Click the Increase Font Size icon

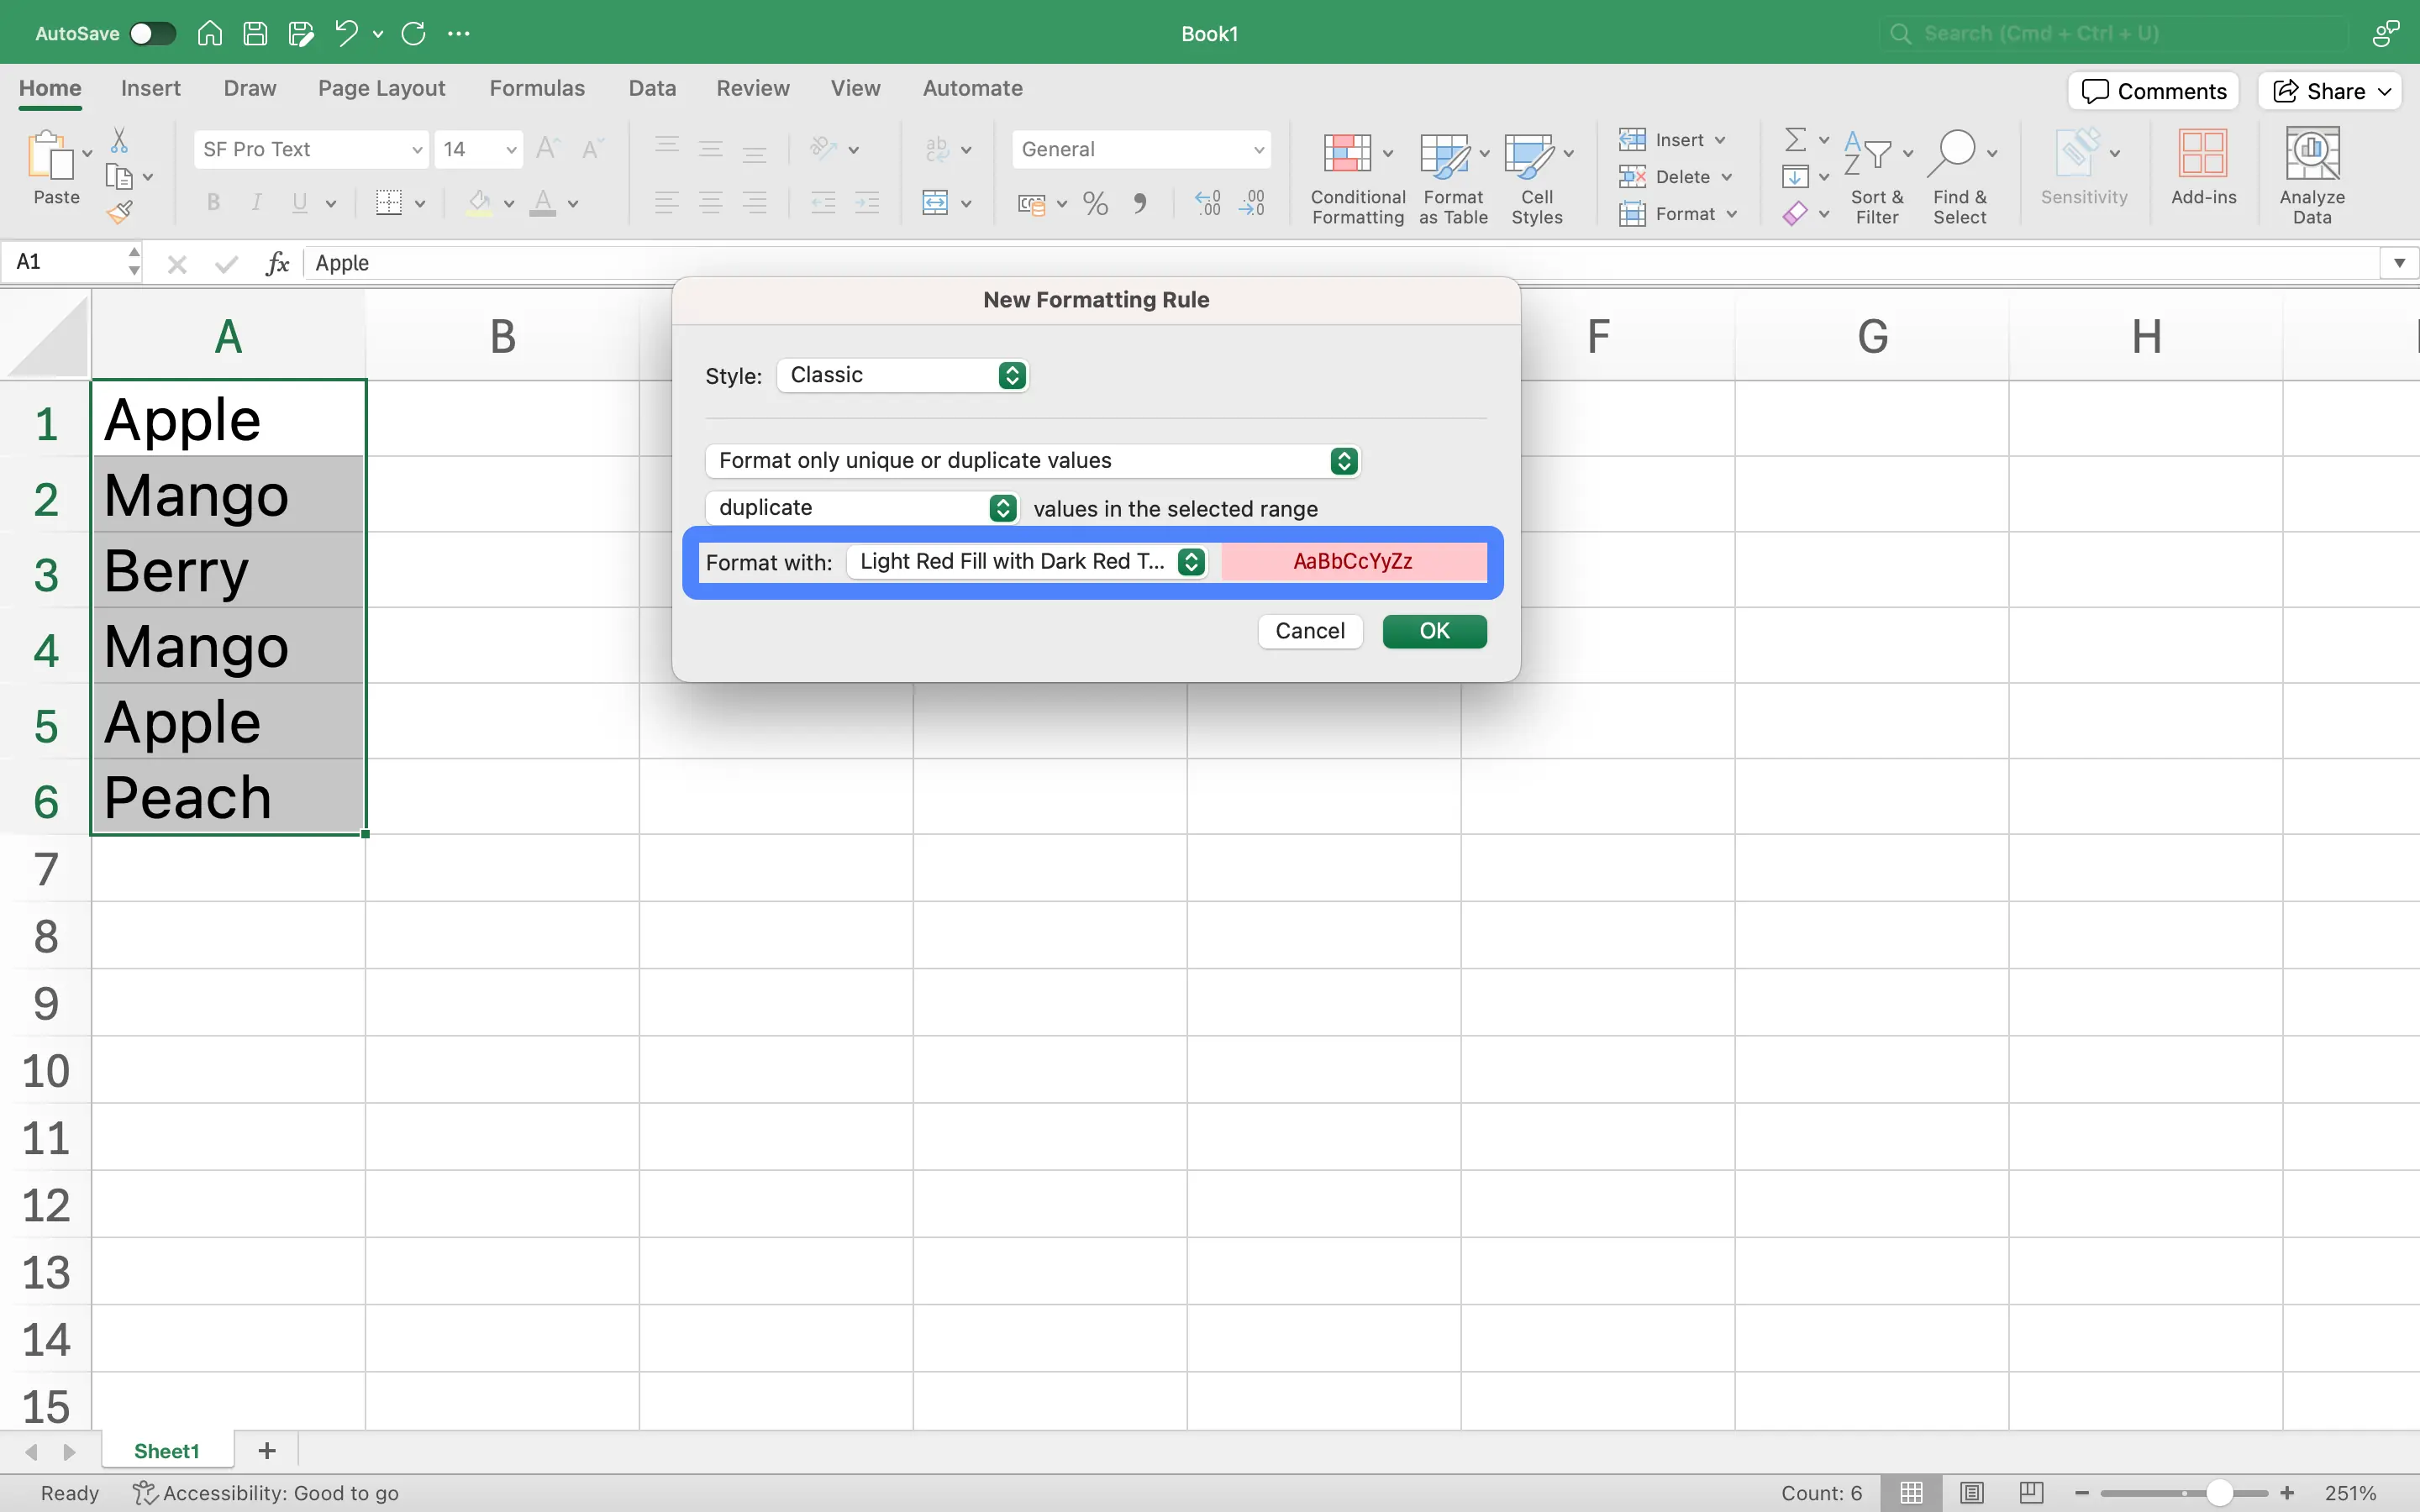coord(547,149)
